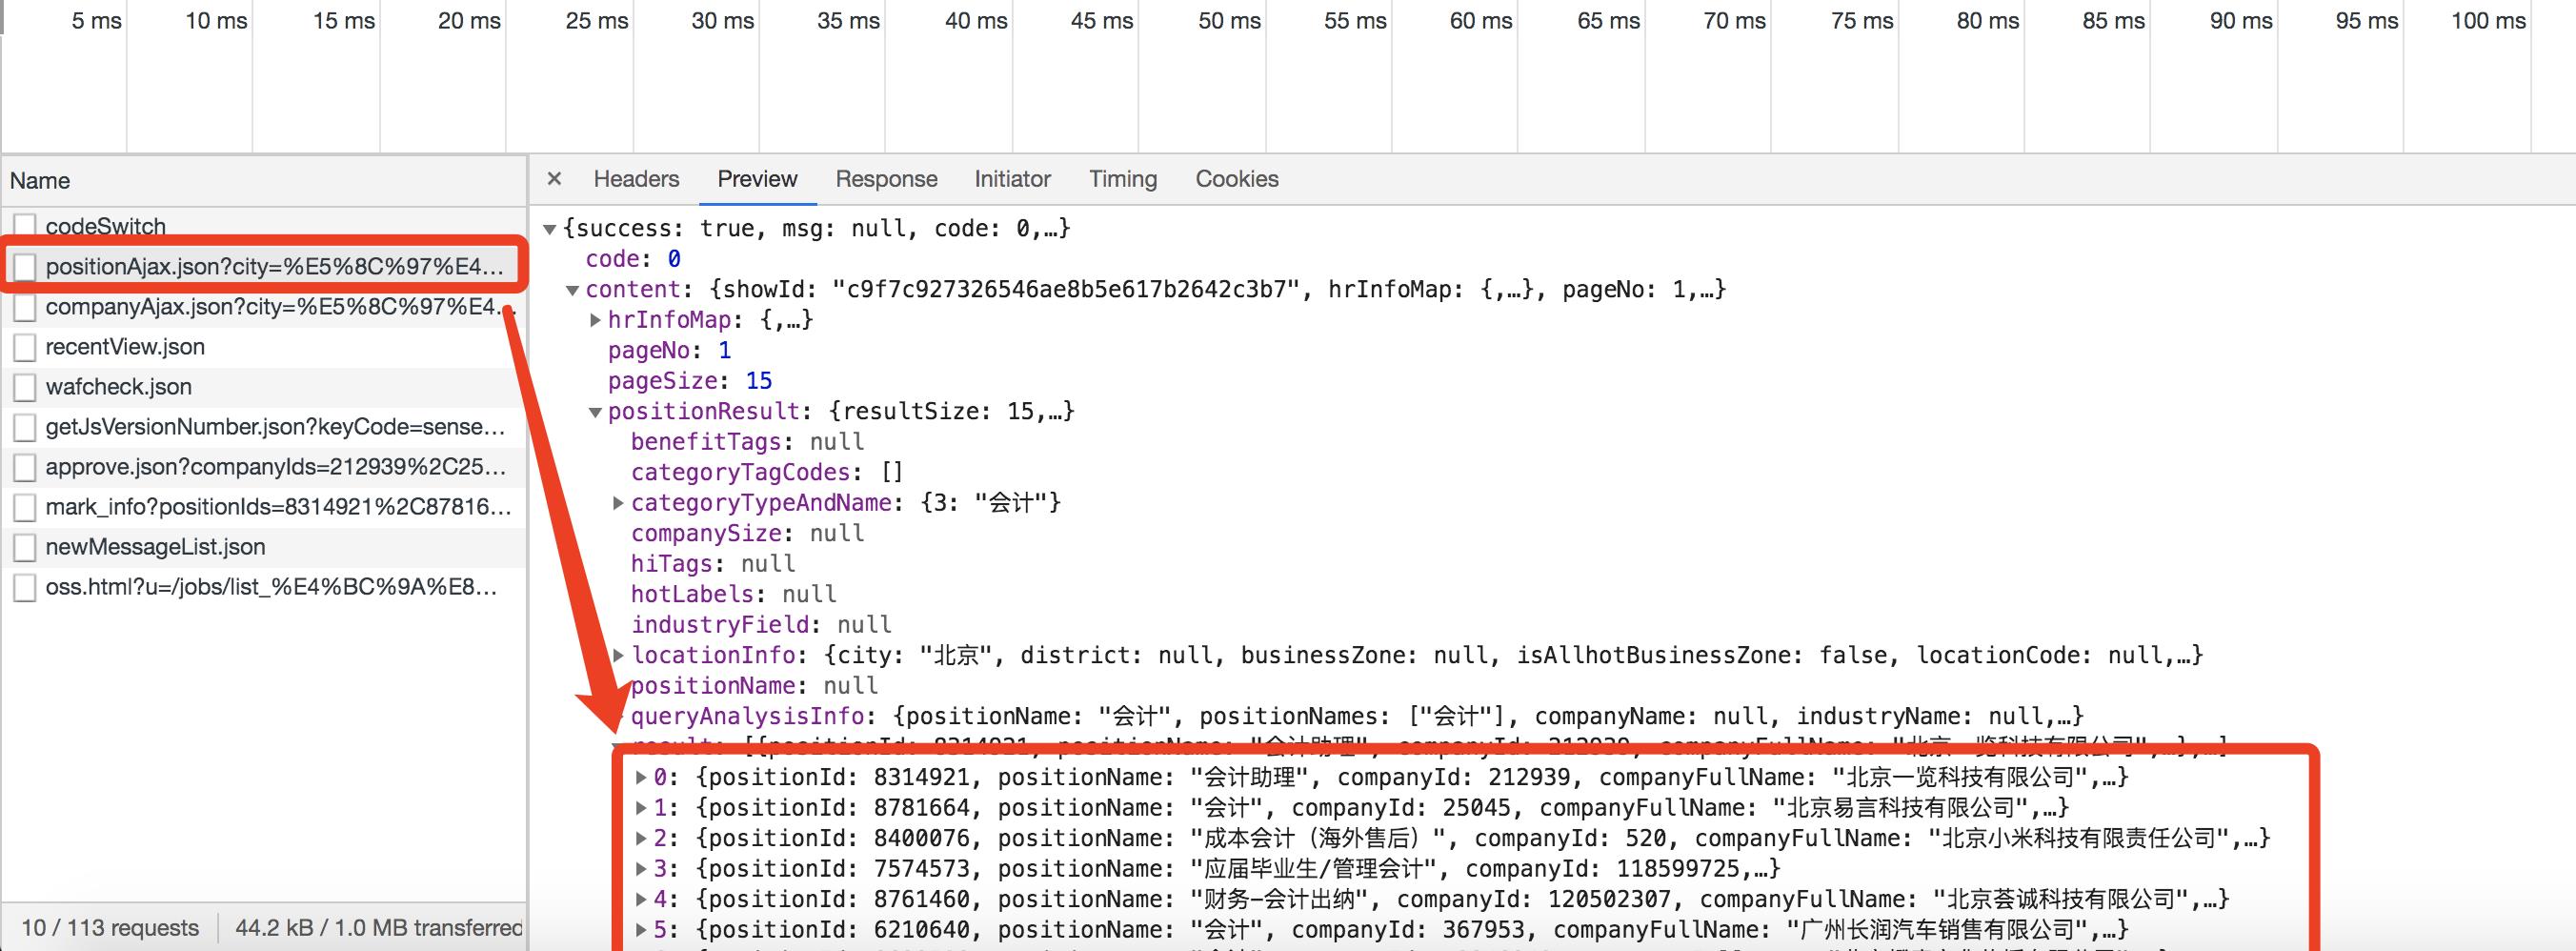This screenshot has width=2576, height=951.
Task: Click the pageNo: 1 property
Action: point(670,350)
